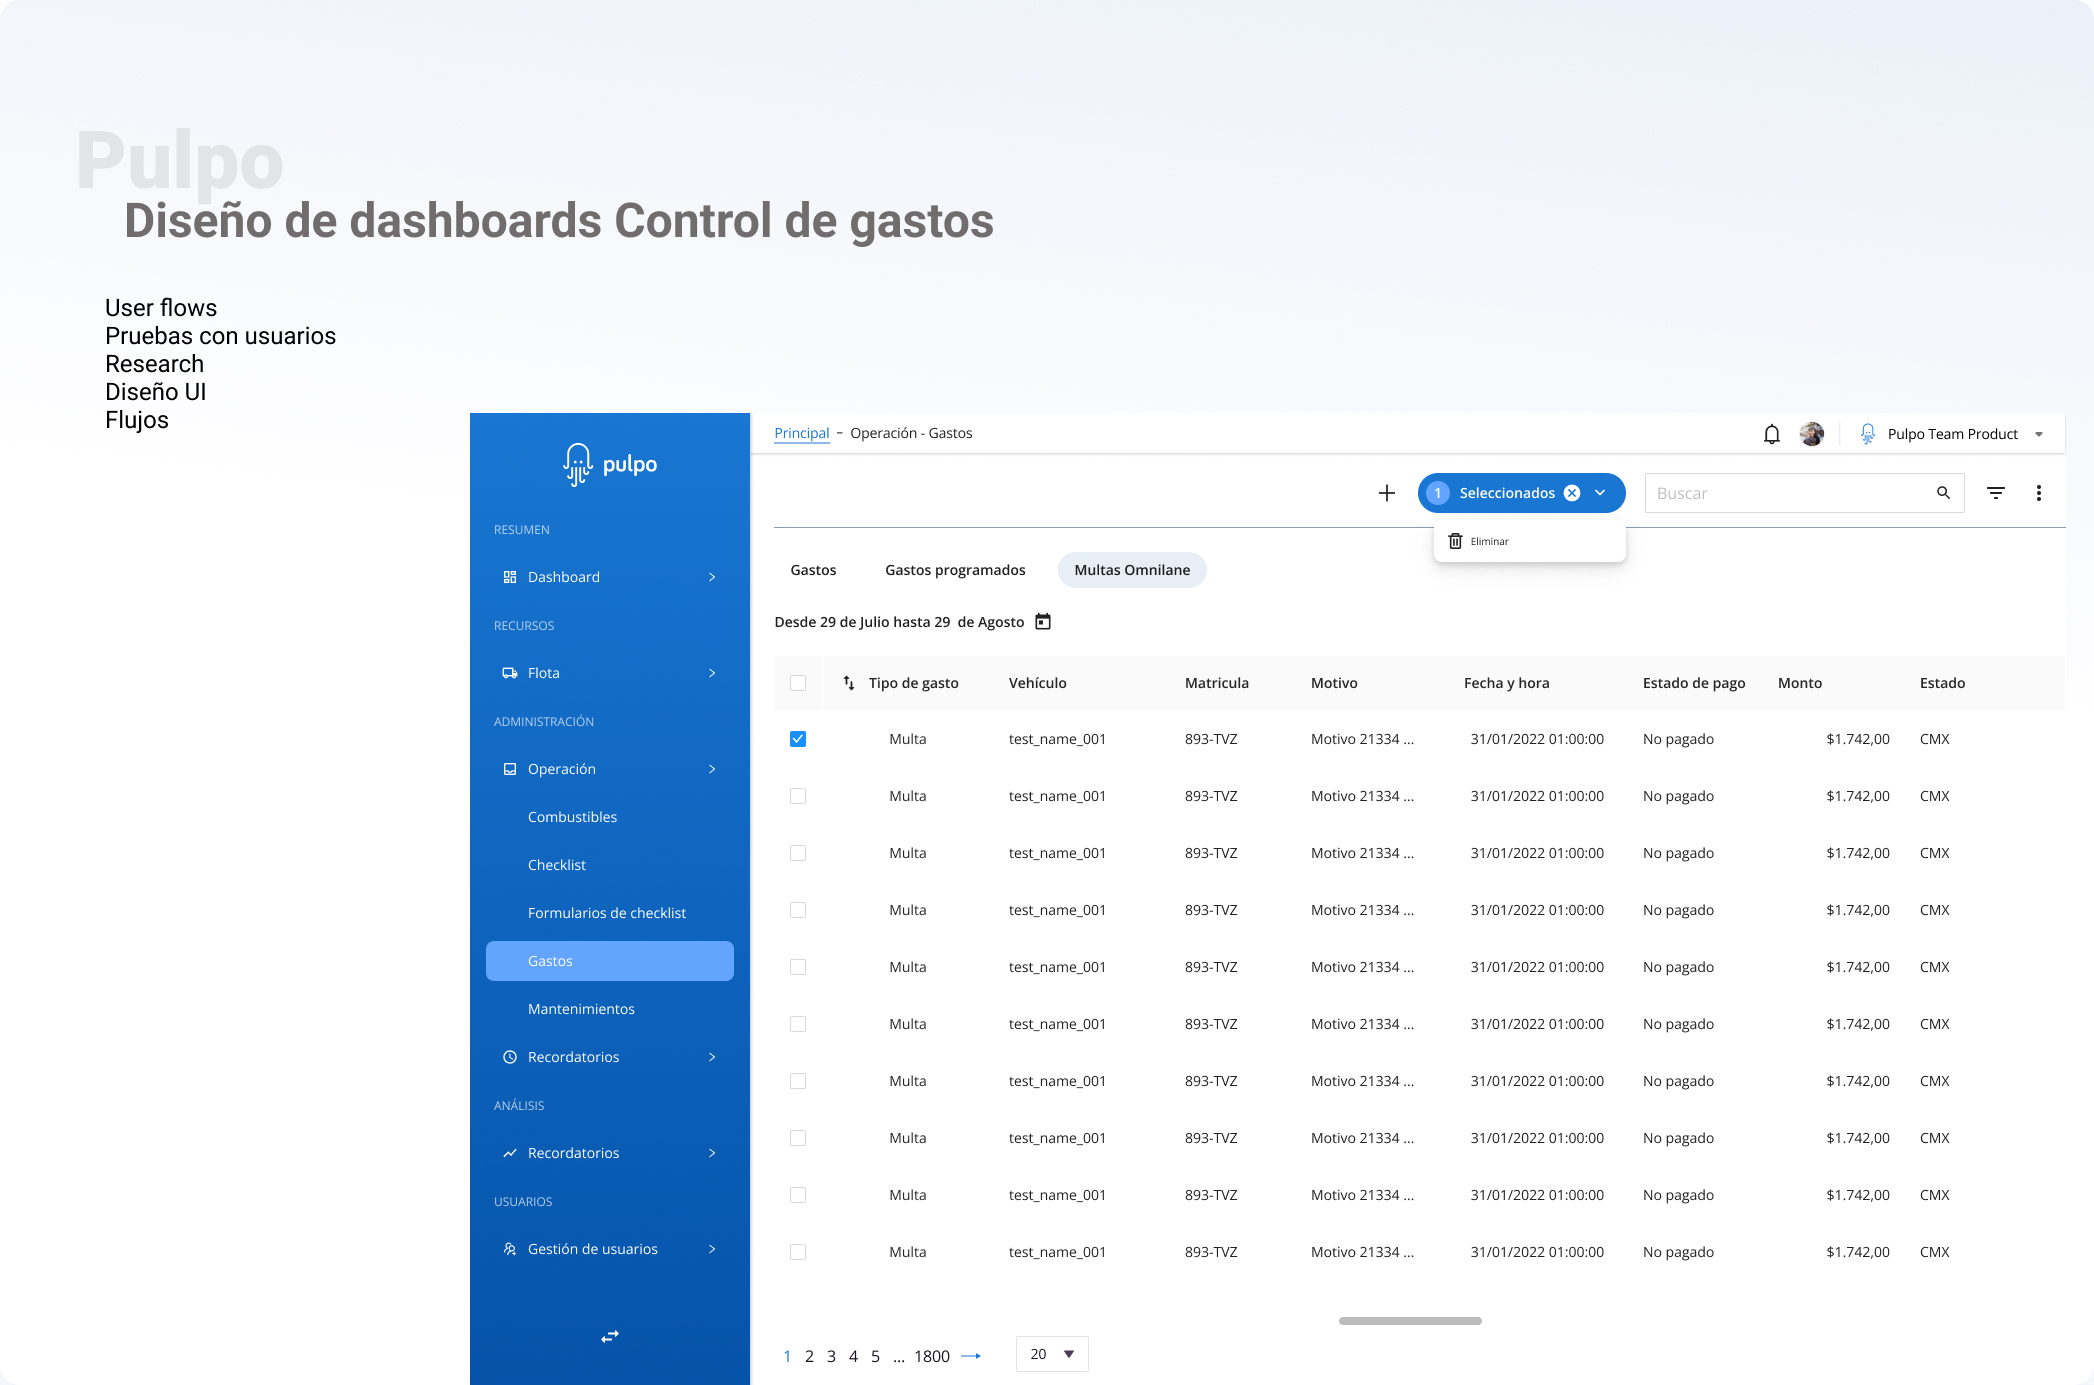Open the three-dot more options menu
Screen dimensions: 2094x1385
2038,493
